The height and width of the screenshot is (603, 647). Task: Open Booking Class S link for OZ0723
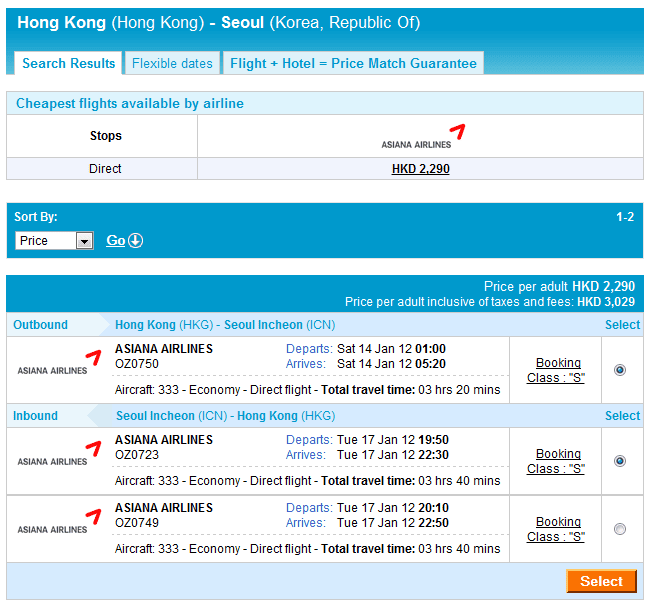557,461
